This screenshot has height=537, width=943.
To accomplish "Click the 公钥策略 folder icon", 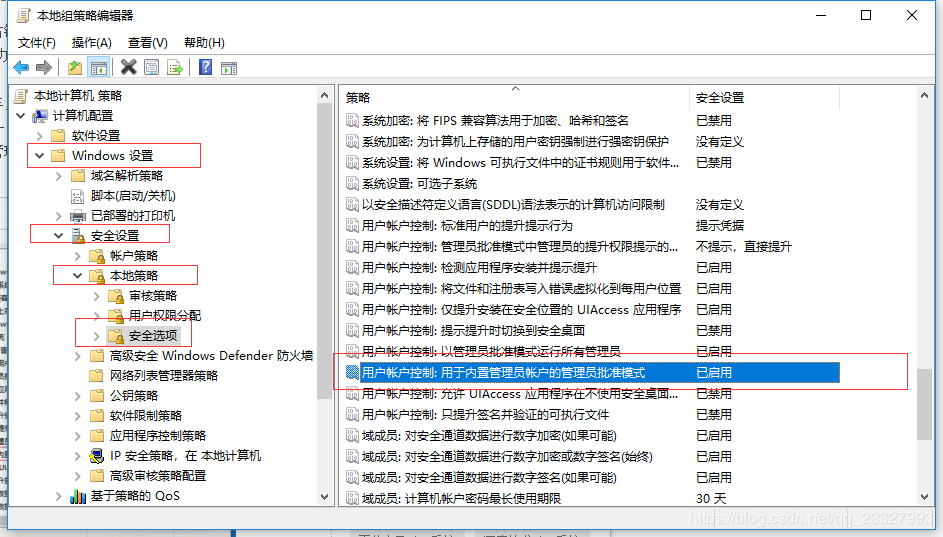I will (96, 396).
